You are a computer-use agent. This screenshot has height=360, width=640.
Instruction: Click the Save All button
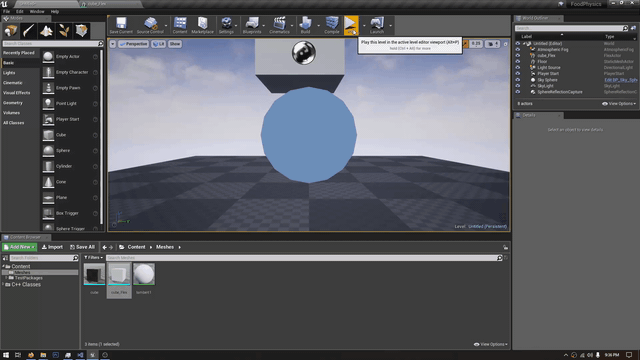click(82, 247)
